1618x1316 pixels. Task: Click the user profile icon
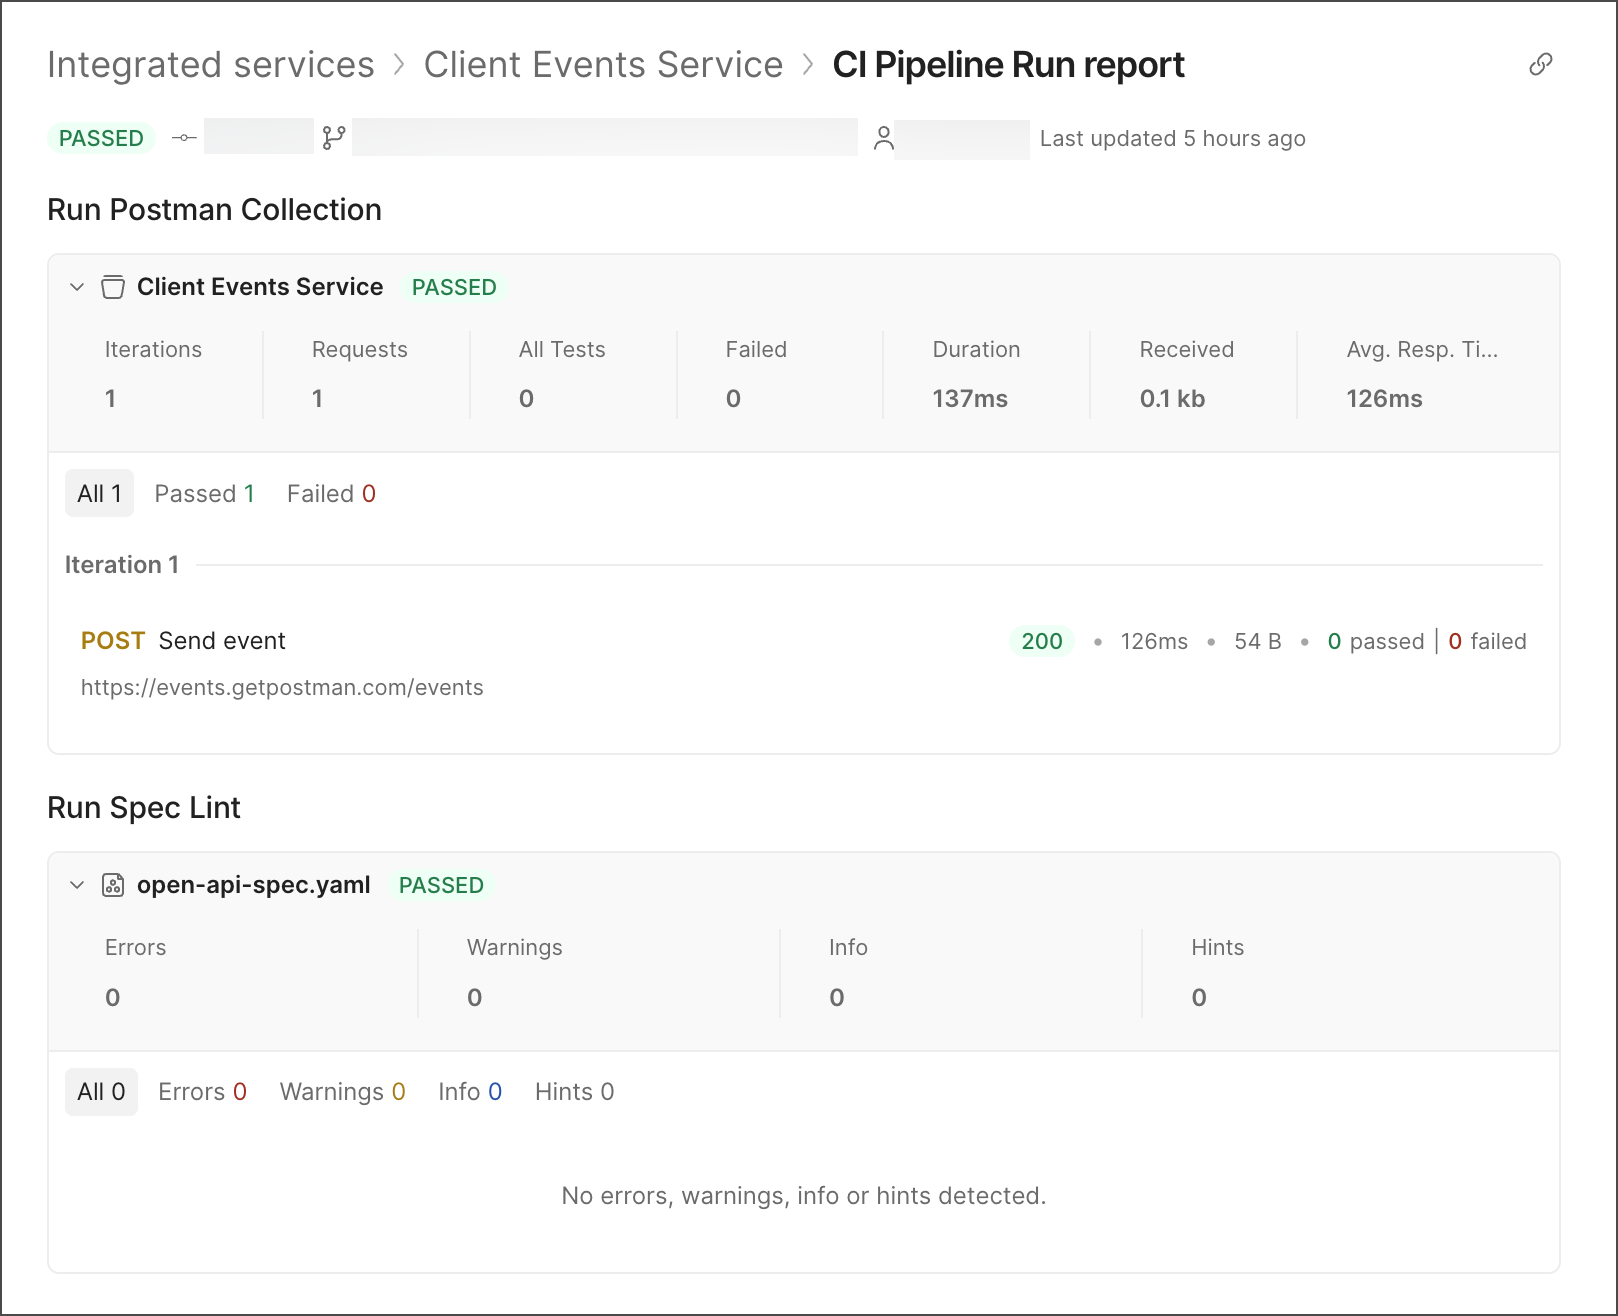[883, 138]
